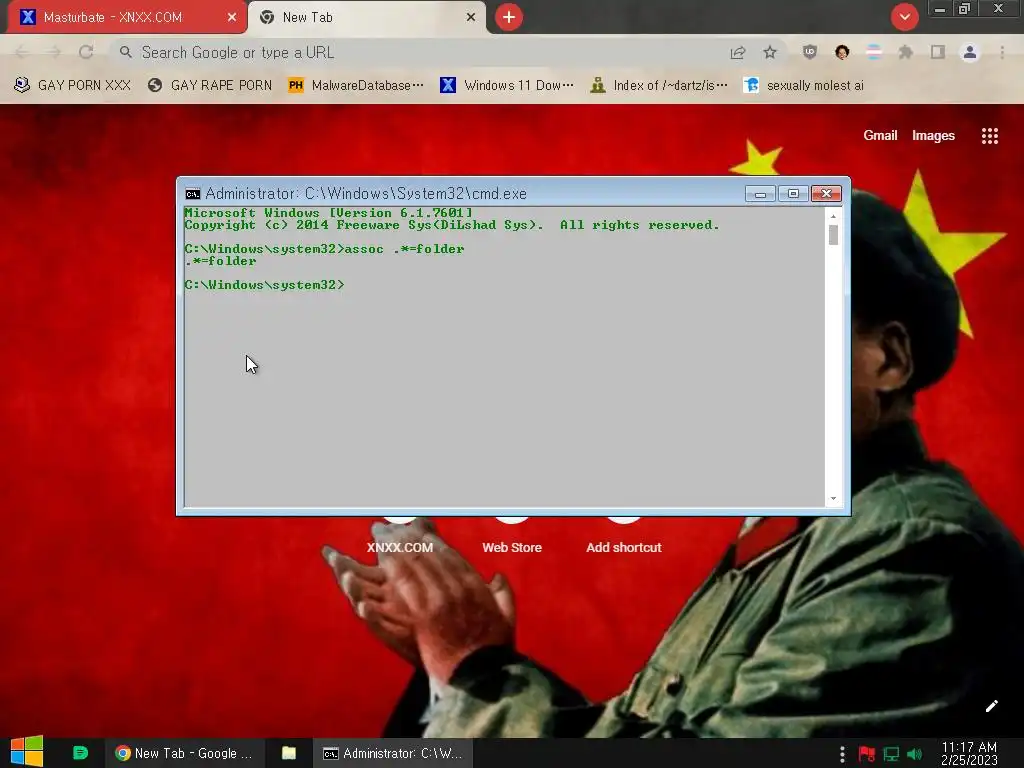Click the Customize Chrome pencil icon
The height and width of the screenshot is (768, 1024).
click(991, 706)
